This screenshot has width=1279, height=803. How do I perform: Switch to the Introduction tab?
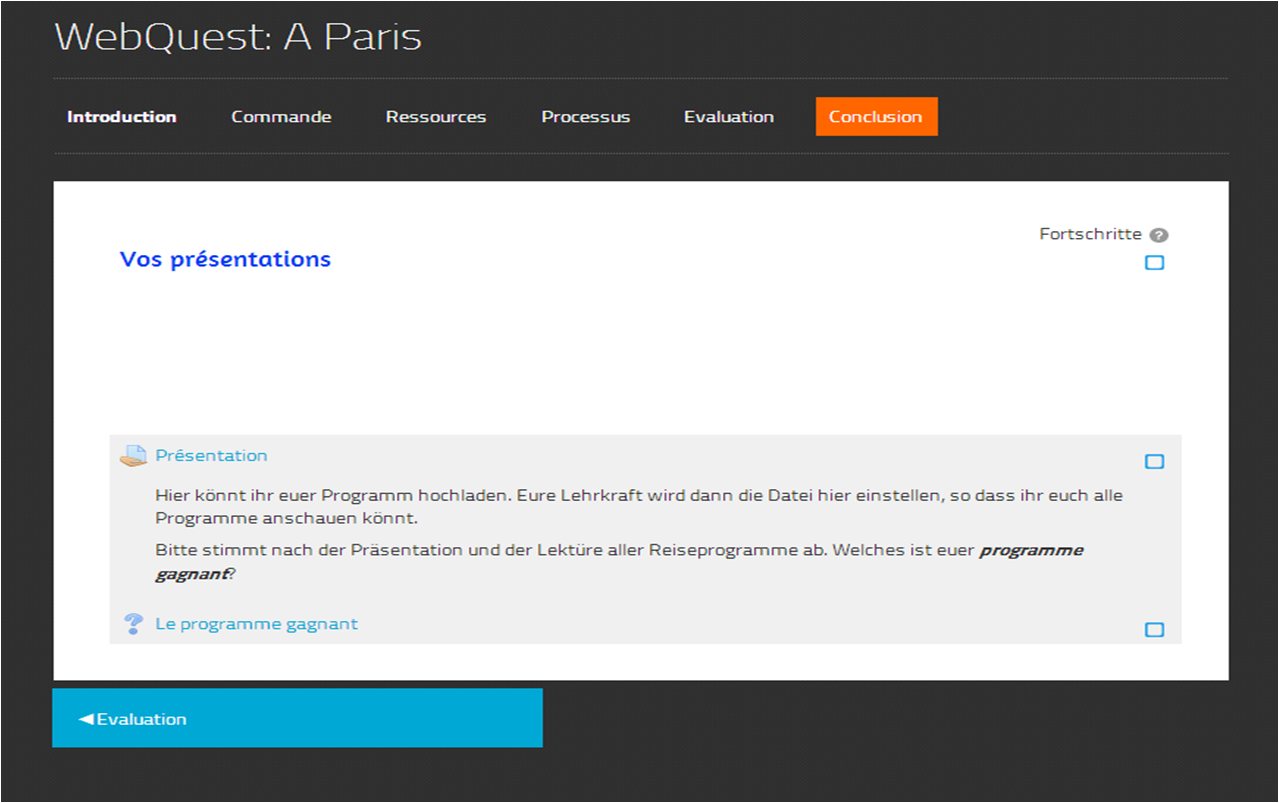pyautogui.click(x=121, y=117)
